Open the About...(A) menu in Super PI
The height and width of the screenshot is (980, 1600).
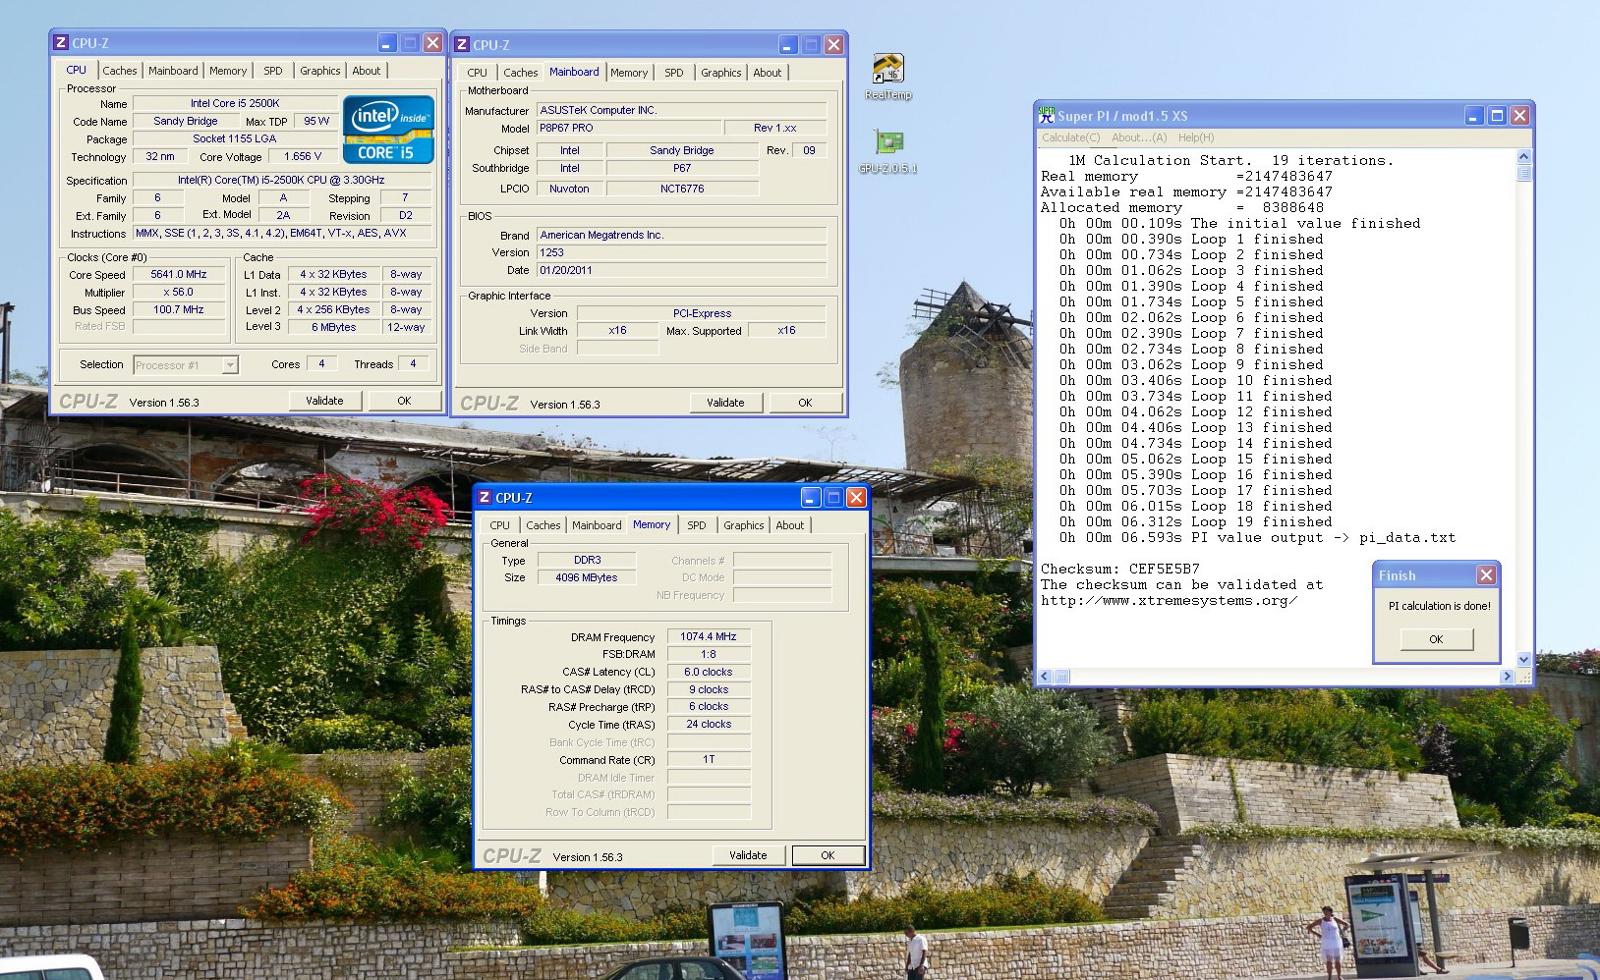point(1139,138)
